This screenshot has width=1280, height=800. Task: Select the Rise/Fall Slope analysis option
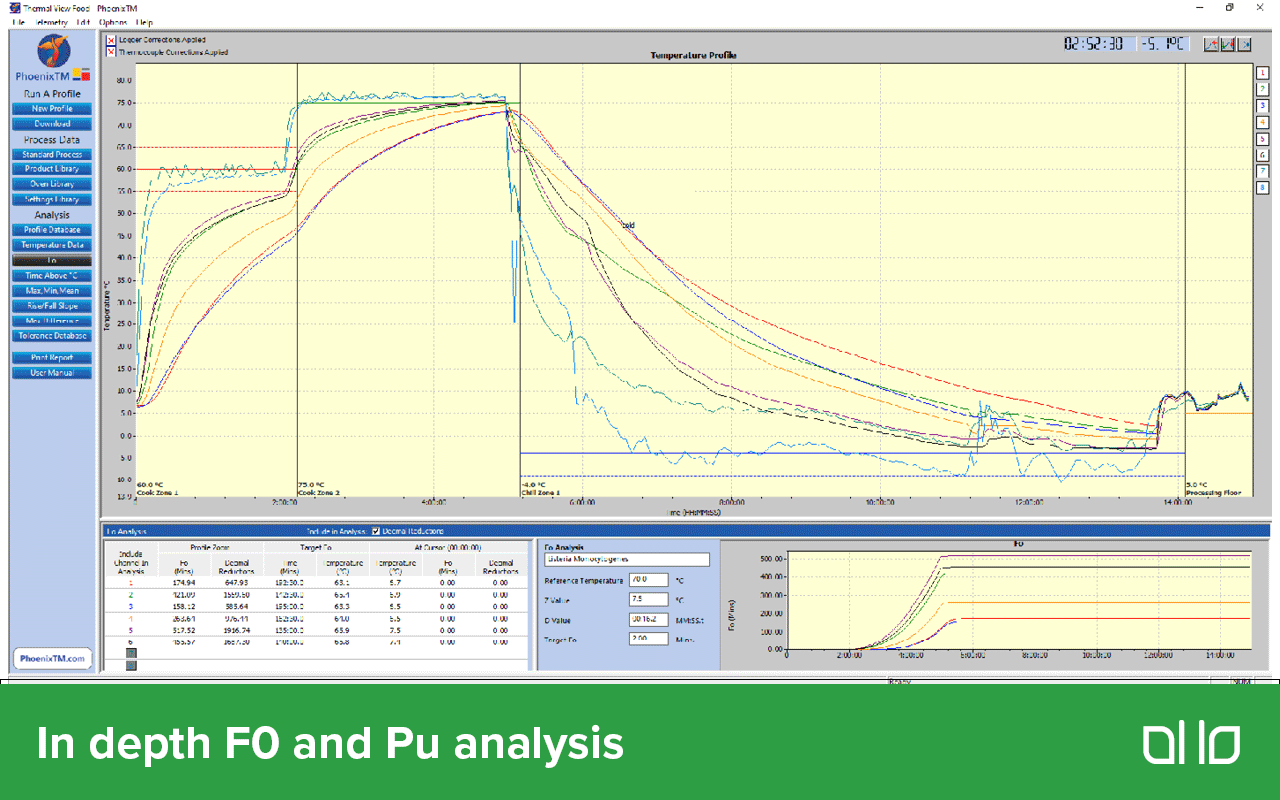click(x=52, y=305)
